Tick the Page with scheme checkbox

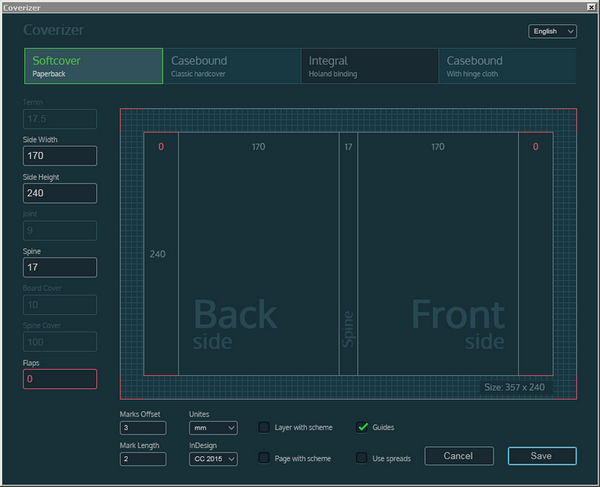[x=264, y=458]
